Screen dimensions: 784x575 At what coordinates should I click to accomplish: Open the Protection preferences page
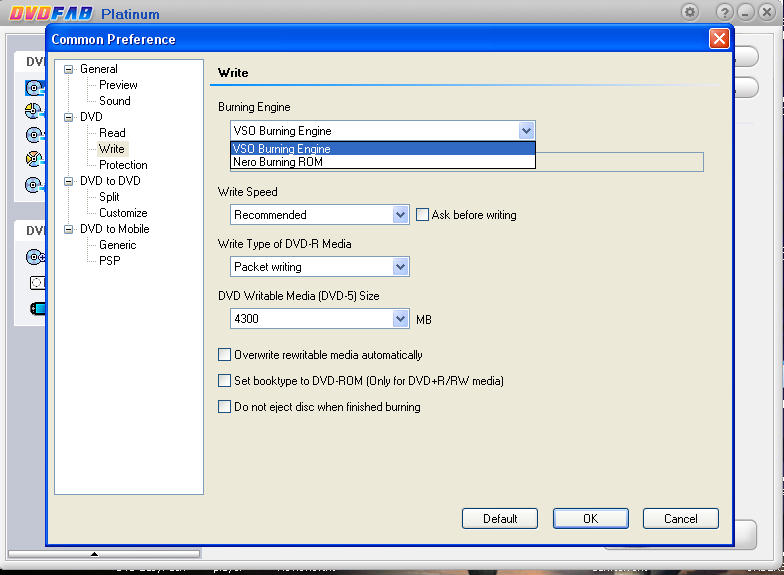[x=123, y=165]
